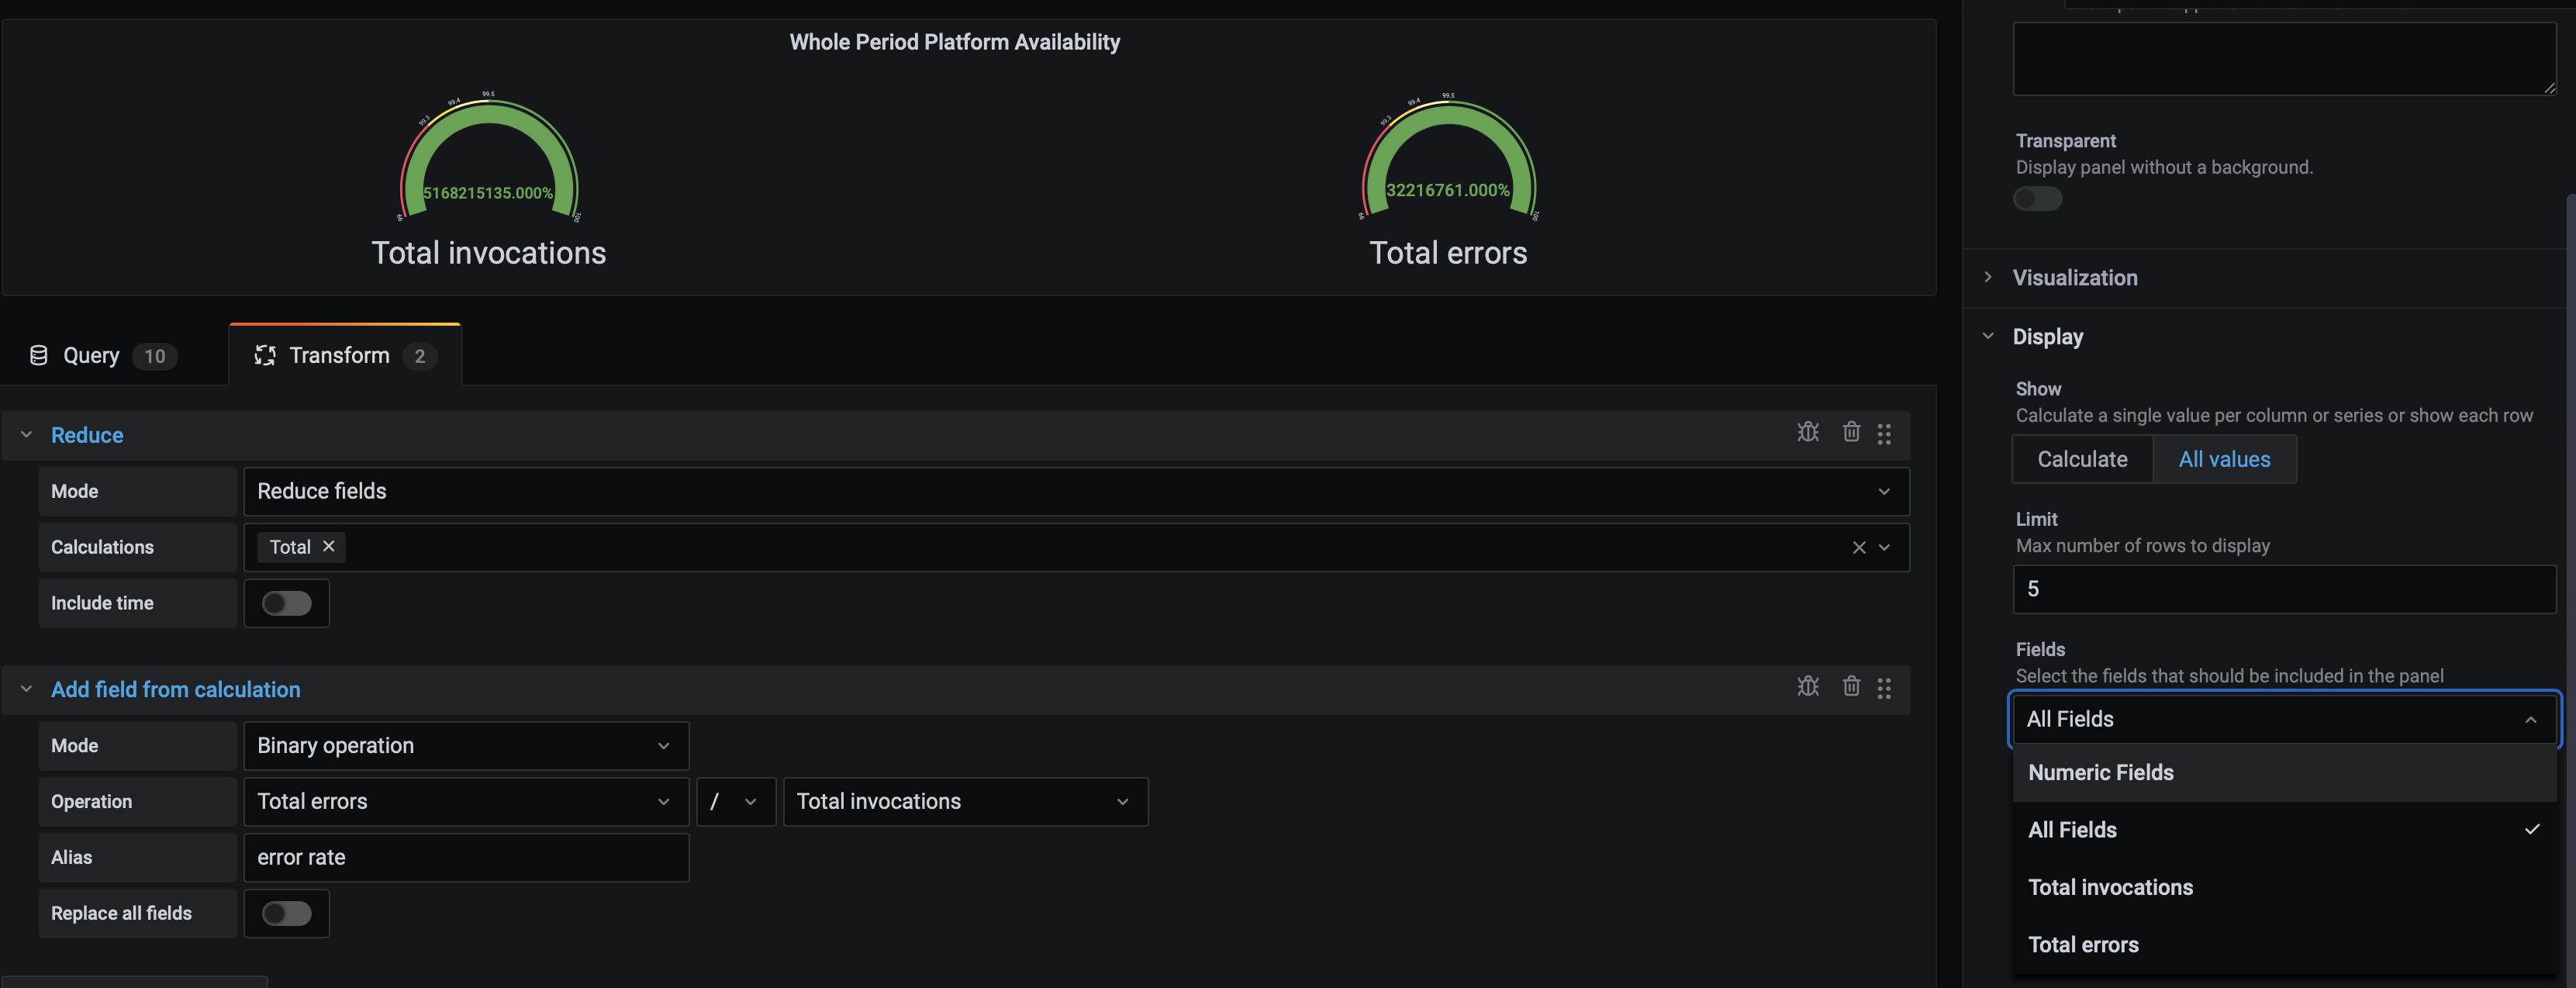Screen dimensions: 2576x988
Task: Click the debug icon on the Reduce transformation
Action: [1808, 433]
